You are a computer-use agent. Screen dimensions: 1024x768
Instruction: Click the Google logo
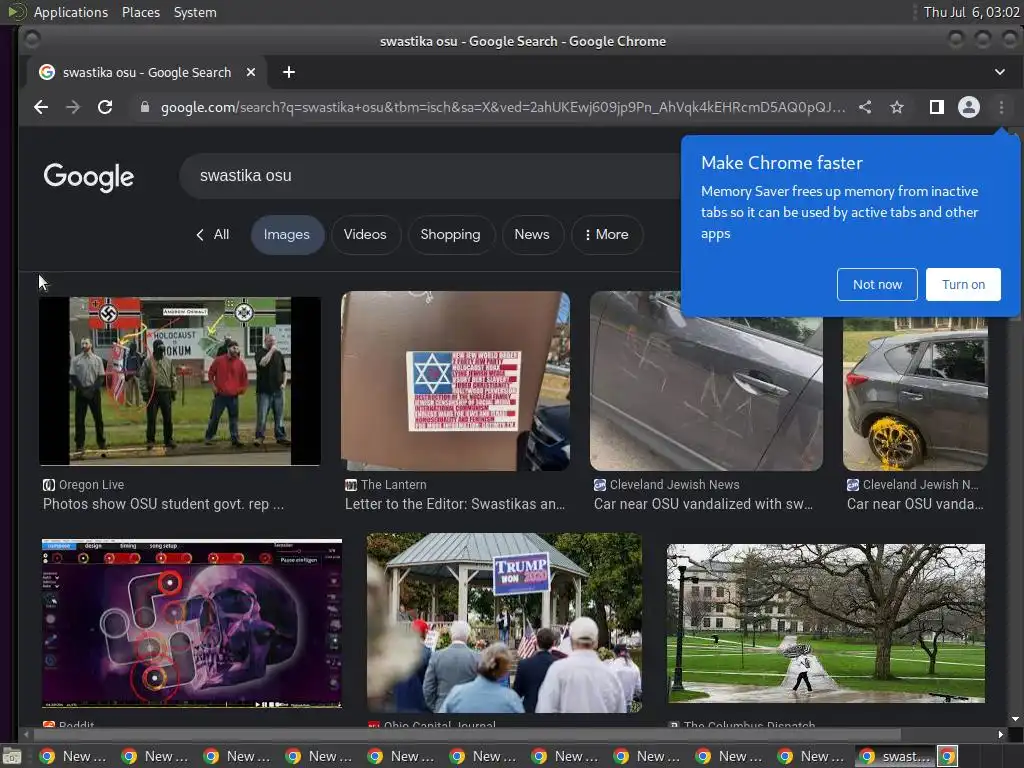(89, 177)
